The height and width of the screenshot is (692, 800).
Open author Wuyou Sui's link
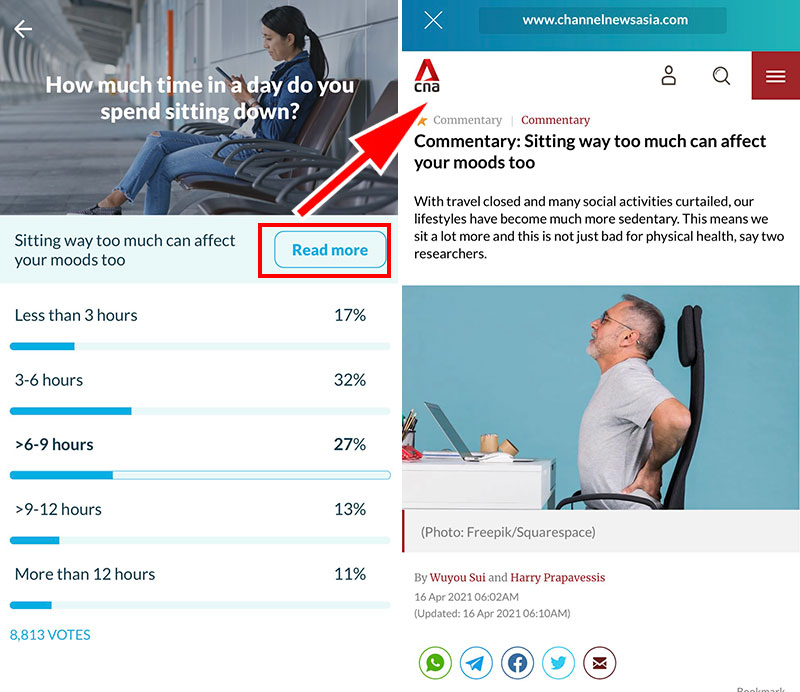tap(457, 577)
